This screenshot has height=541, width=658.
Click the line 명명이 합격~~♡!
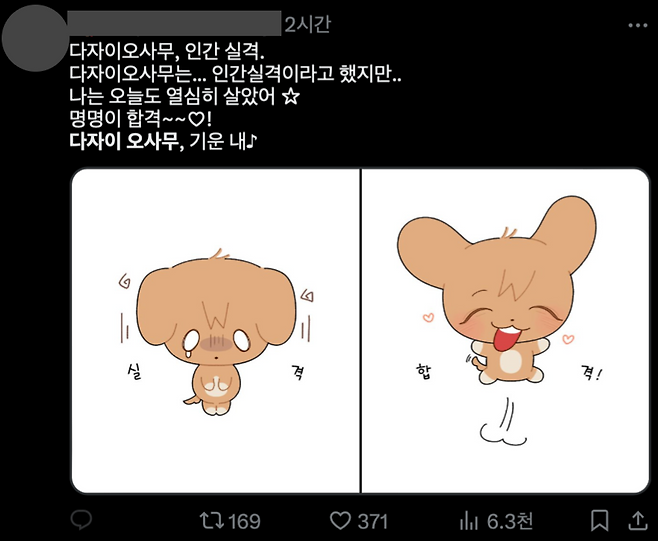point(140,119)
